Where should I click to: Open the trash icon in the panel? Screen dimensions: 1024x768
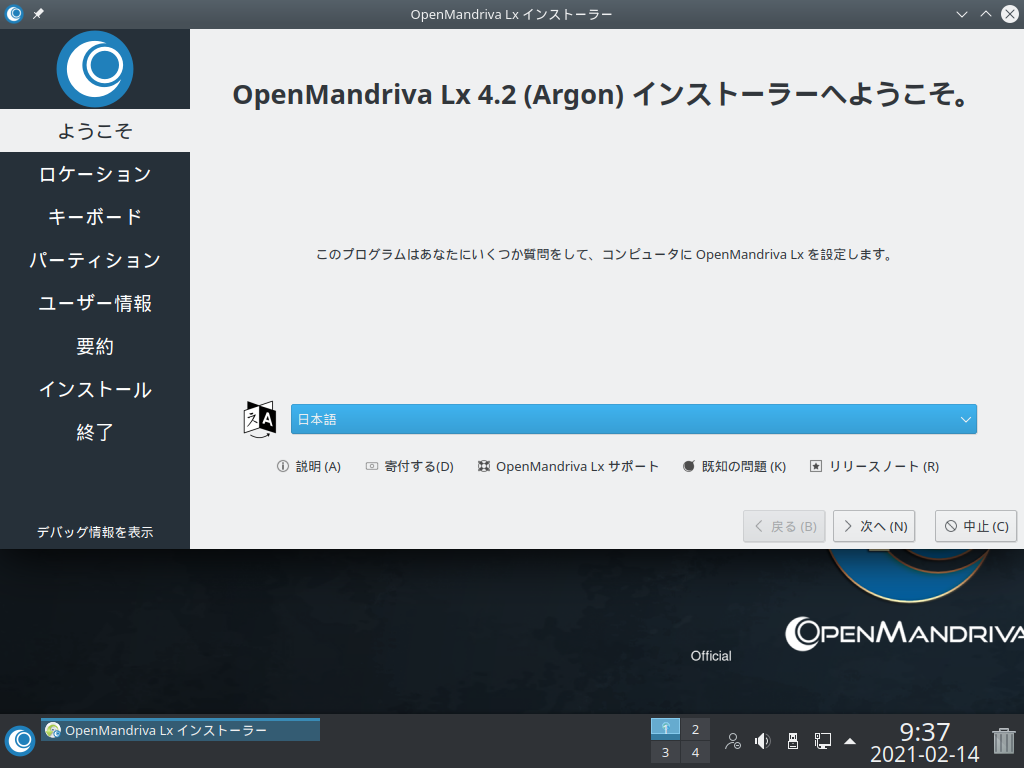(1004, 741)
